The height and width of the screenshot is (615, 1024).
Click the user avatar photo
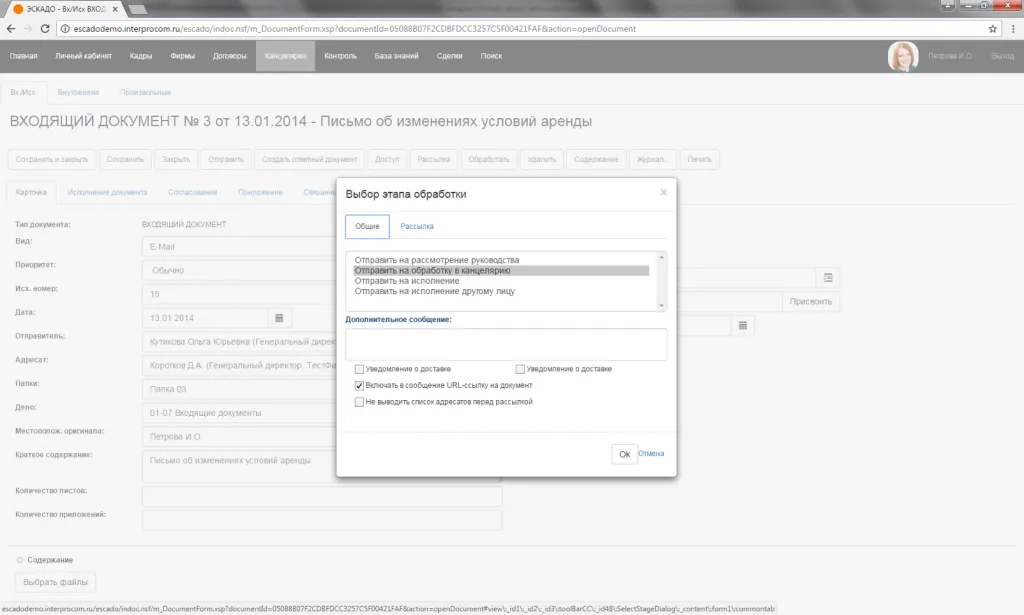point(902,56)
